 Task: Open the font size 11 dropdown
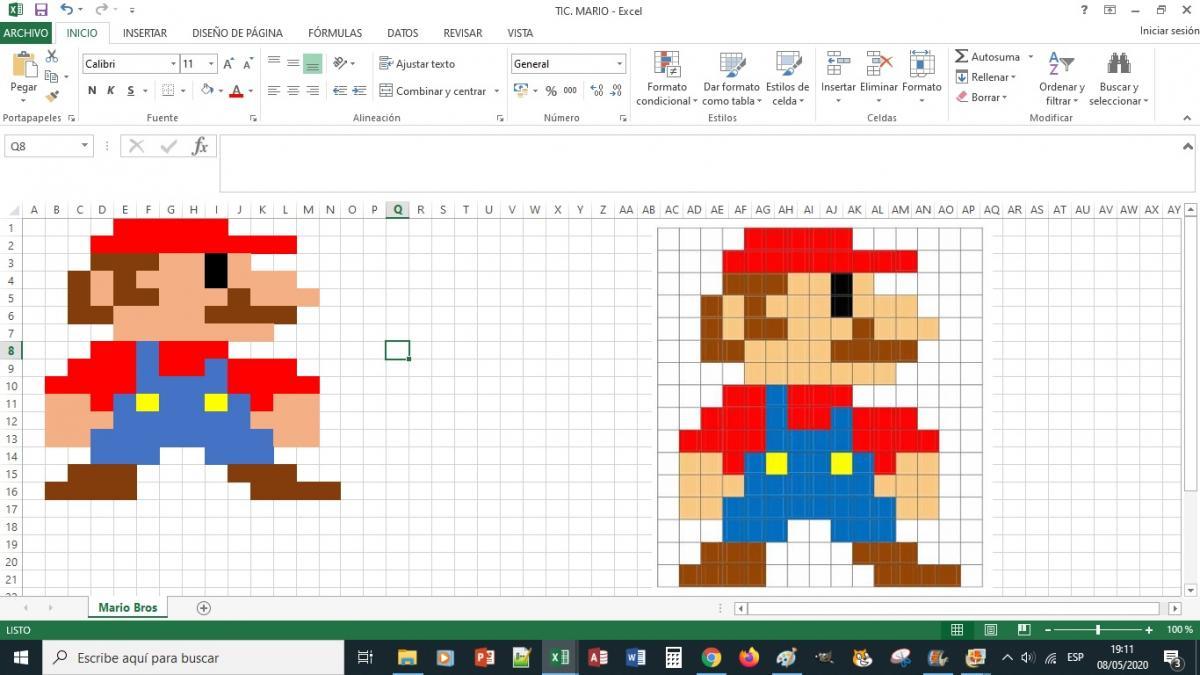coord(211,64)
